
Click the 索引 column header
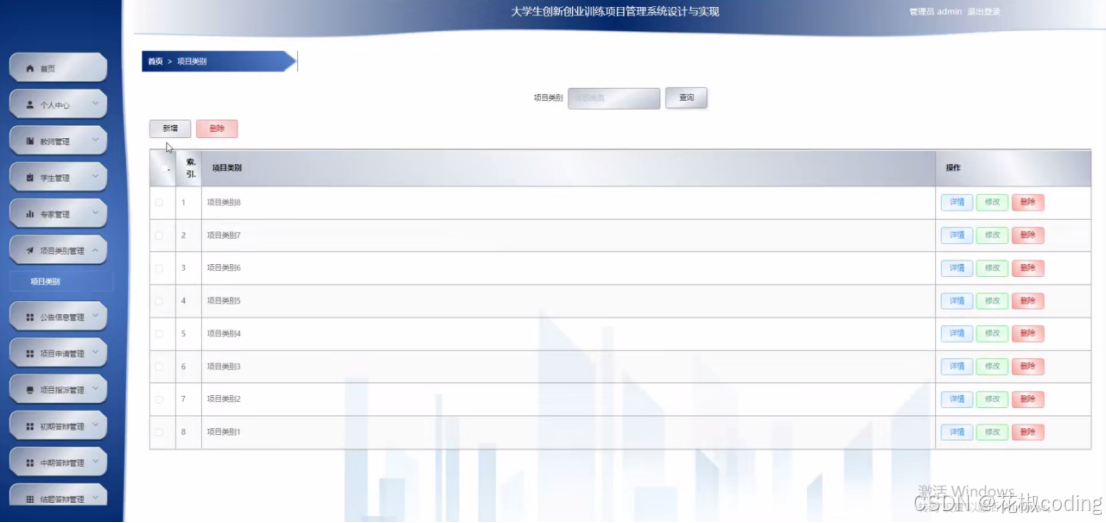189,168
